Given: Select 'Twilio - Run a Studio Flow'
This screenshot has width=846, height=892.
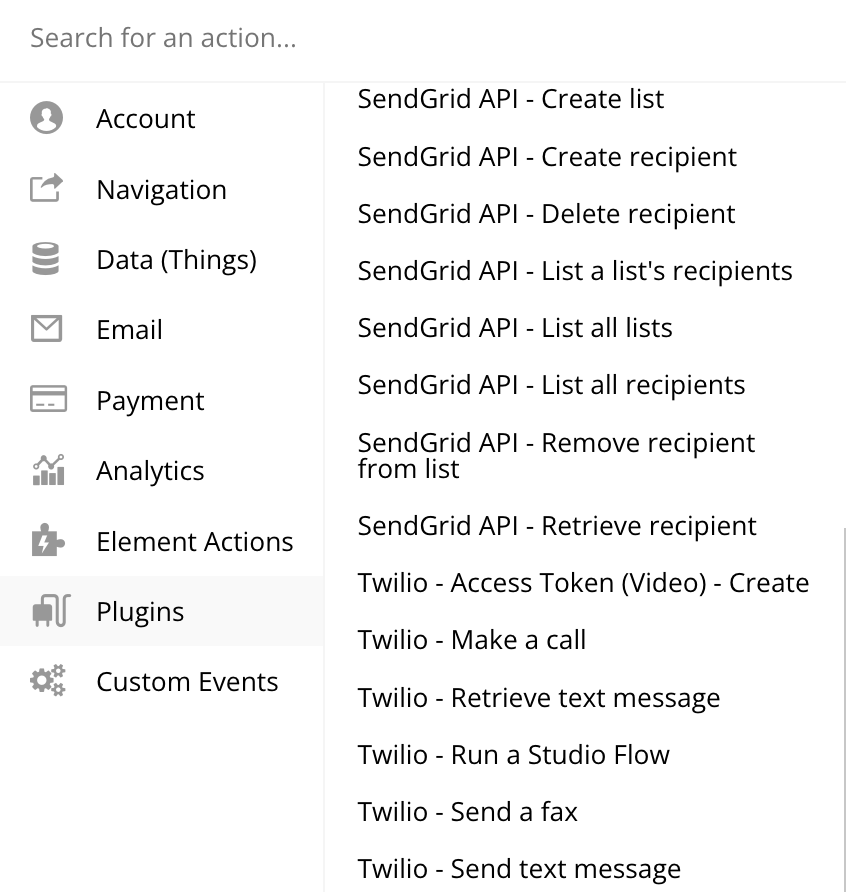Looking at the screenshot, I should tap(514, 754).
